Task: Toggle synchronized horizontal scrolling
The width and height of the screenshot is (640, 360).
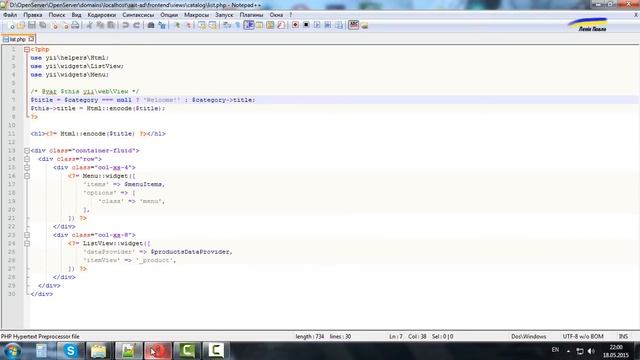Action: (x=212, y=25)
